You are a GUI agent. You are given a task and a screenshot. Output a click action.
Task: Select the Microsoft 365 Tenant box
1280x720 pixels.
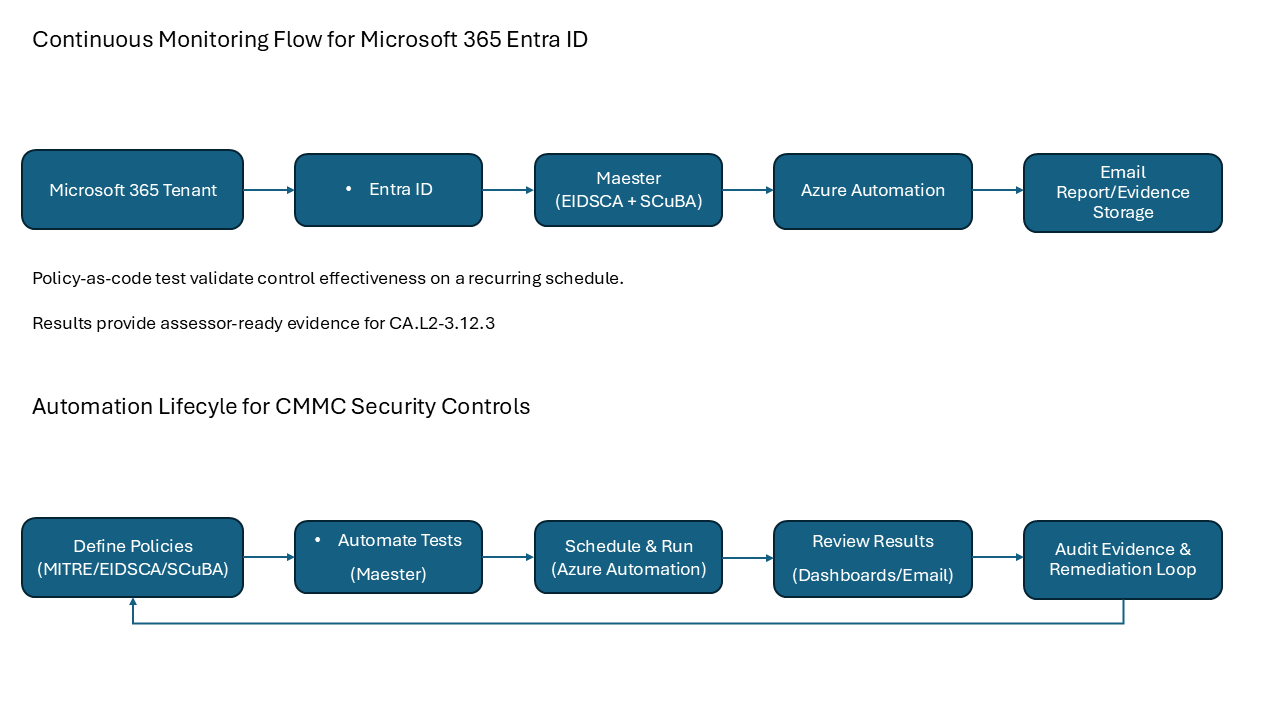[132, 190]
